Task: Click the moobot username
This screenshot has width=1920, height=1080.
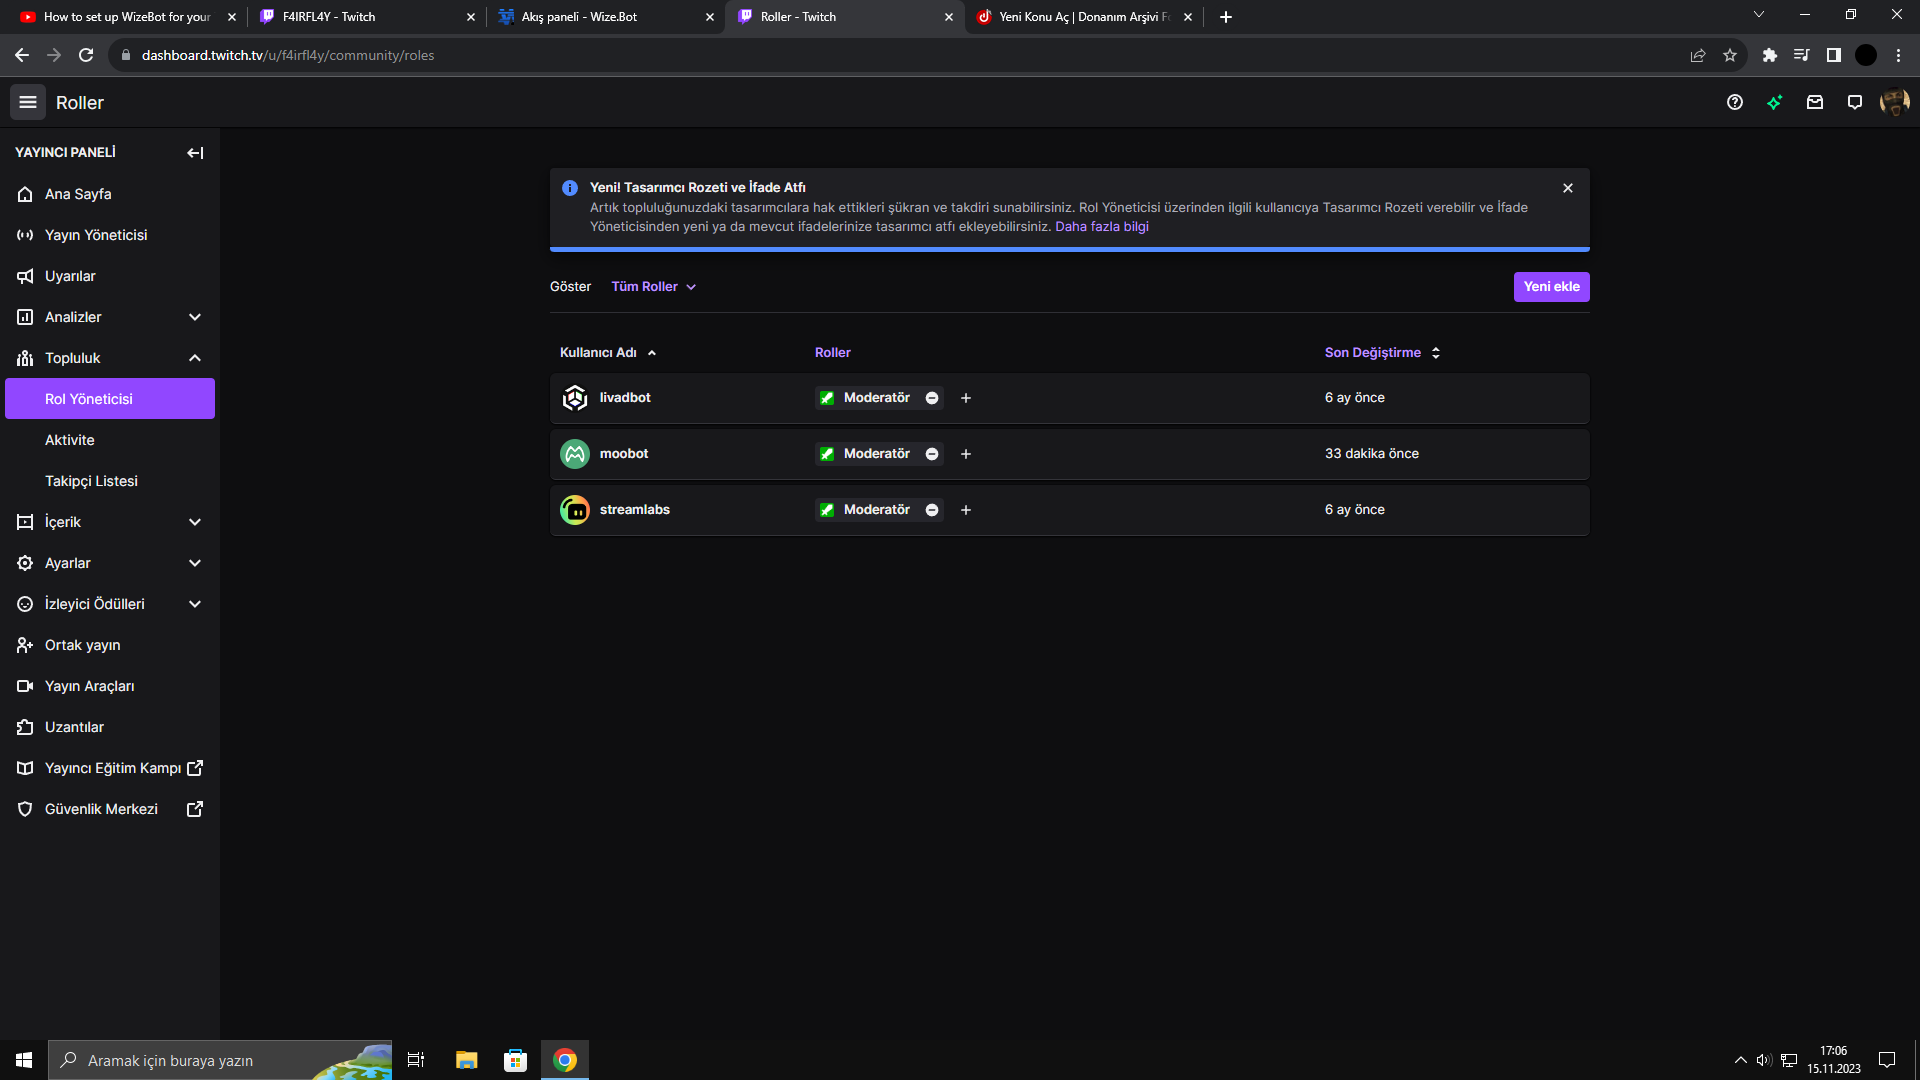Action: point(624,454)
